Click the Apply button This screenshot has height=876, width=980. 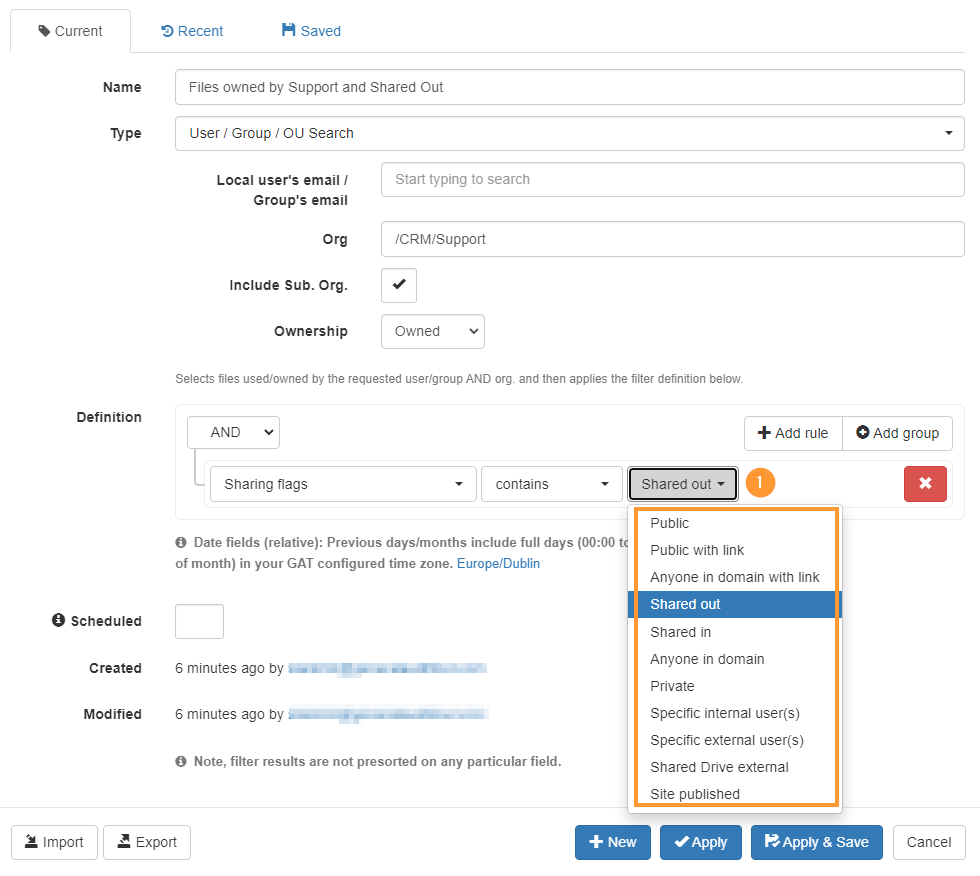(x=701, y=842)
